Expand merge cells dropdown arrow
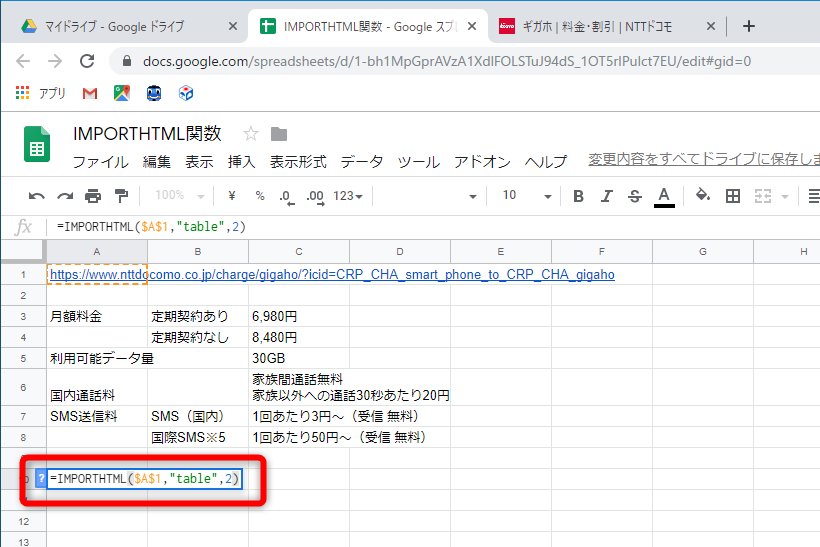This screenshot has width=820, height=547. point(784,197)
